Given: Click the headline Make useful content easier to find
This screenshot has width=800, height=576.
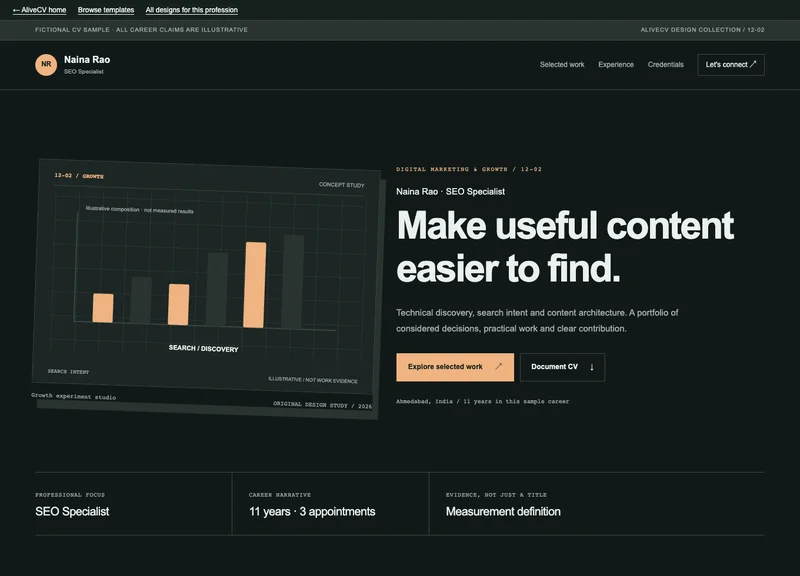Looking at the screenshot, I should [x=565, y=247].
